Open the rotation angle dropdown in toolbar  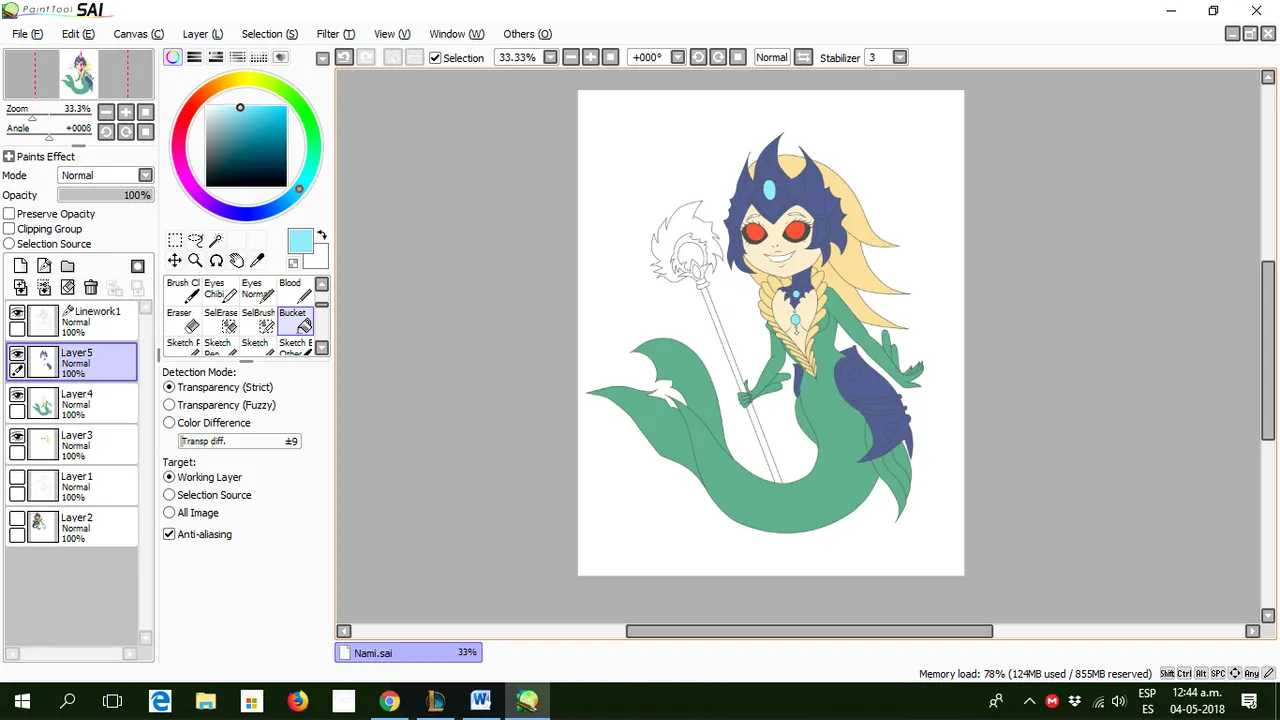click(677, 57)
